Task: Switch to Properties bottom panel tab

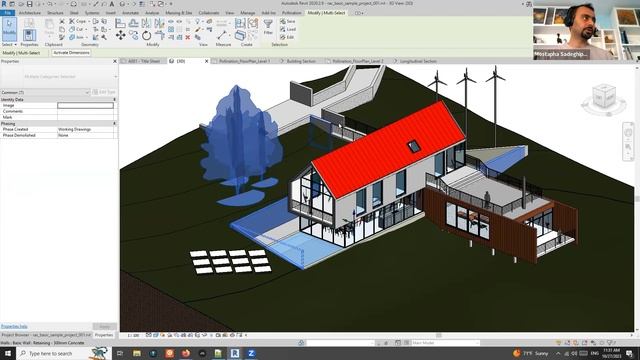Action: 104,335
